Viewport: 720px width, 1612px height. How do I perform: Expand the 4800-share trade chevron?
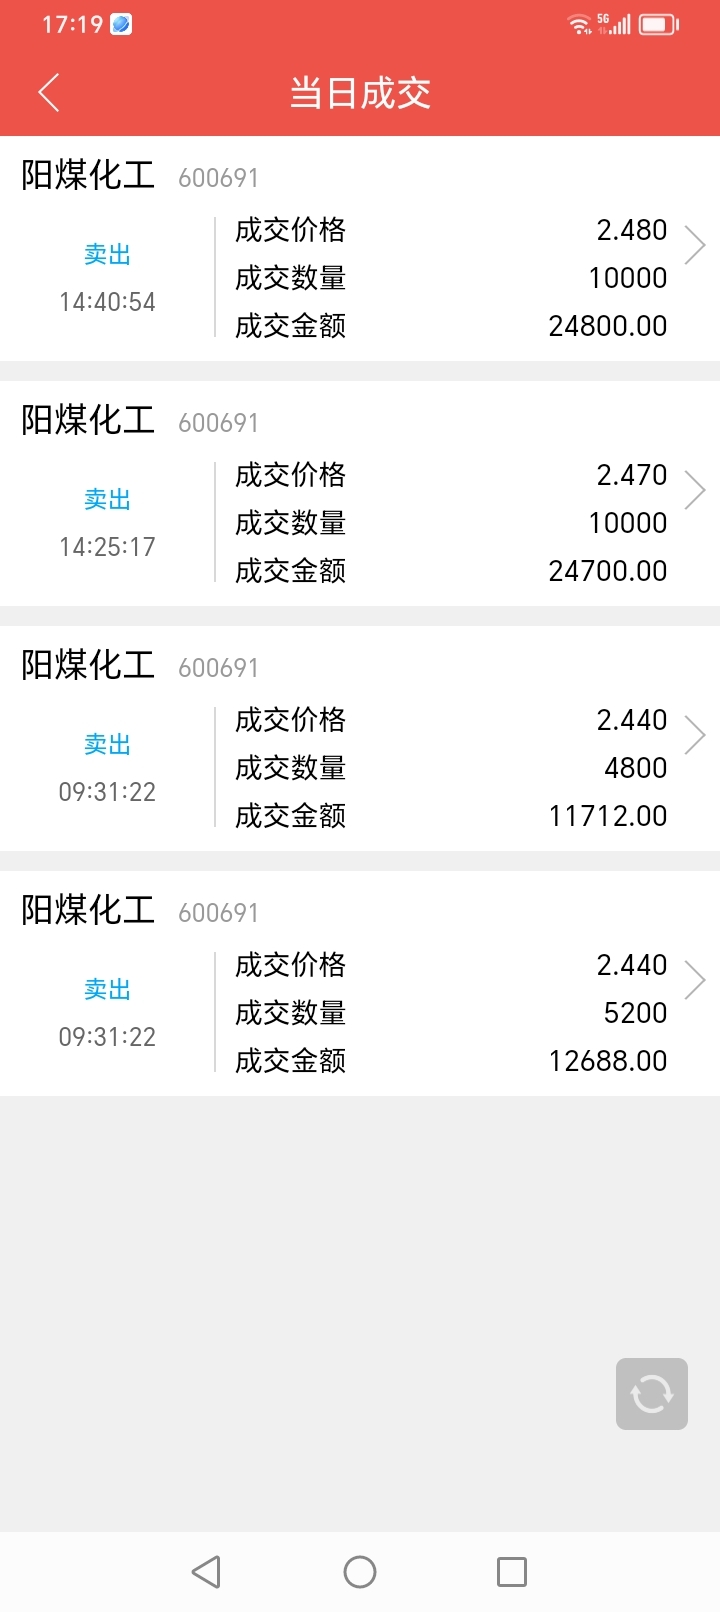pyautogui.click(x=695, y=735)
